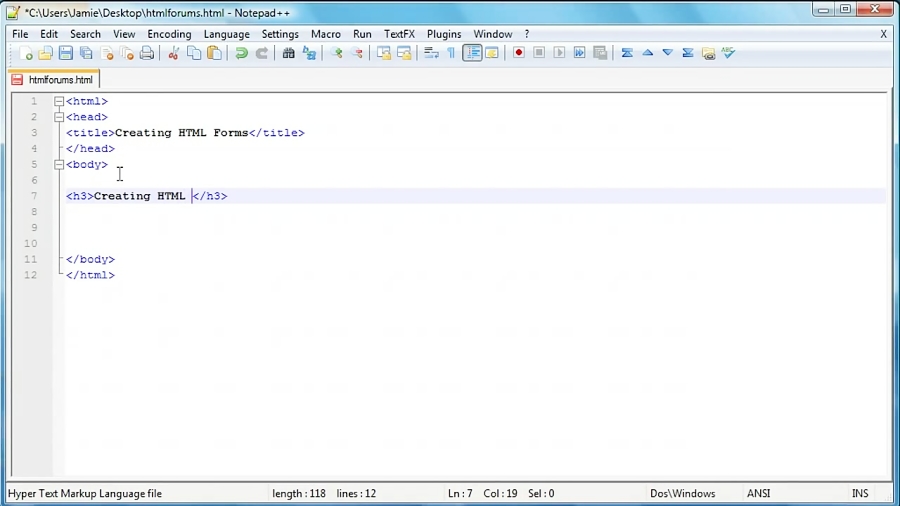Open the Plugins menu
This screenshot has height=506, width=900.
(x=444, y=34)
